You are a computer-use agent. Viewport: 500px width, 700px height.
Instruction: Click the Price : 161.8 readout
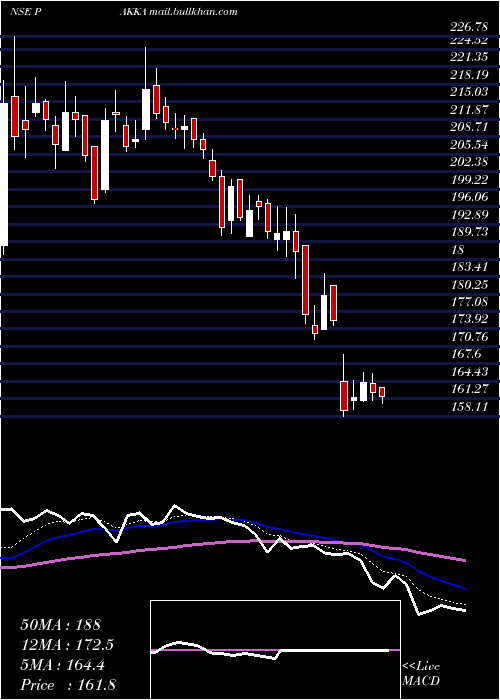68,685
